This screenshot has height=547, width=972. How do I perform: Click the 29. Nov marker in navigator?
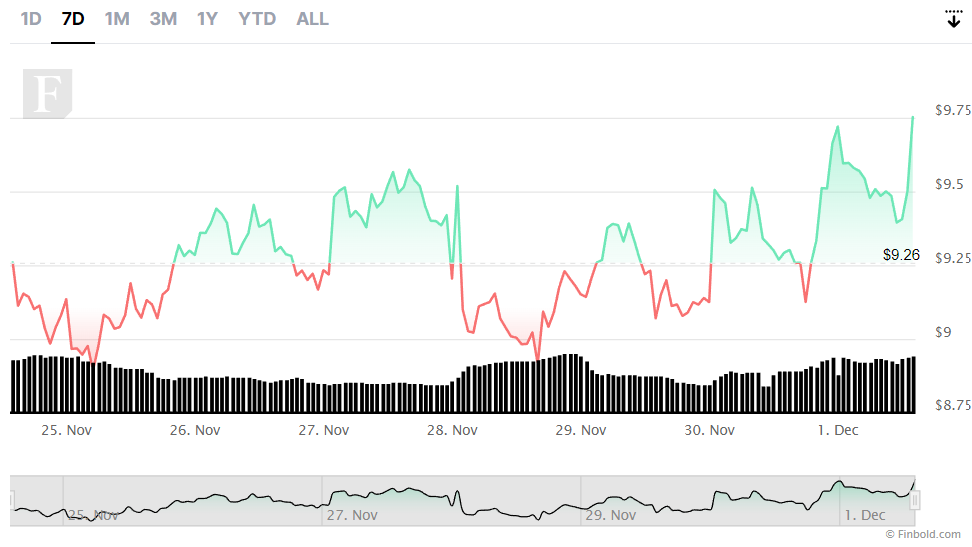pos(611,515)
